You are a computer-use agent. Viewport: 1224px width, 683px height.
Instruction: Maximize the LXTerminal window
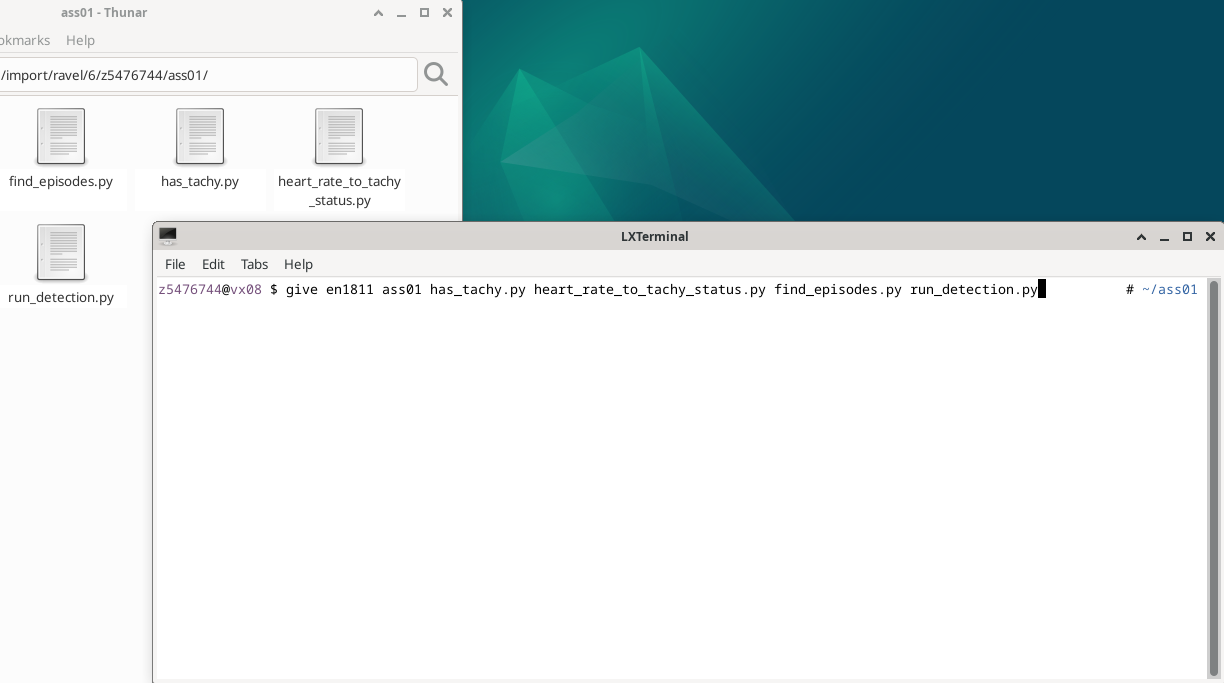pos(1187,237)
